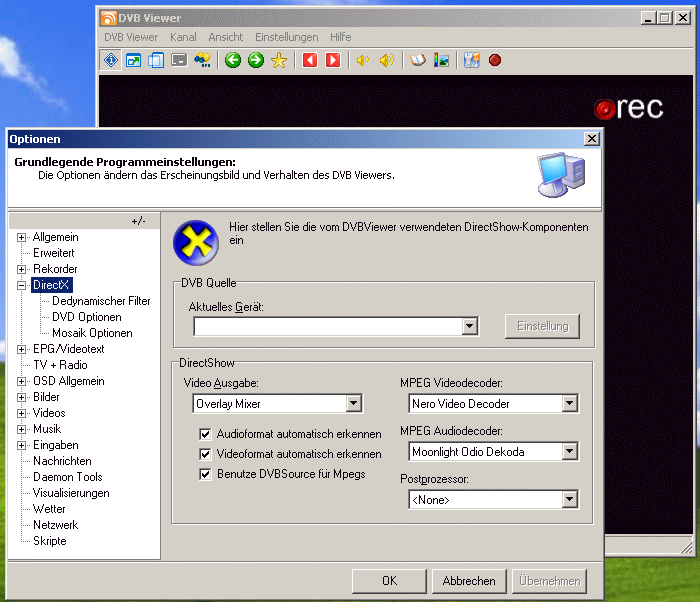This screenshot has height=602, width=700.
Task: Click the green right arrow icon
Action: pos(256,60)
